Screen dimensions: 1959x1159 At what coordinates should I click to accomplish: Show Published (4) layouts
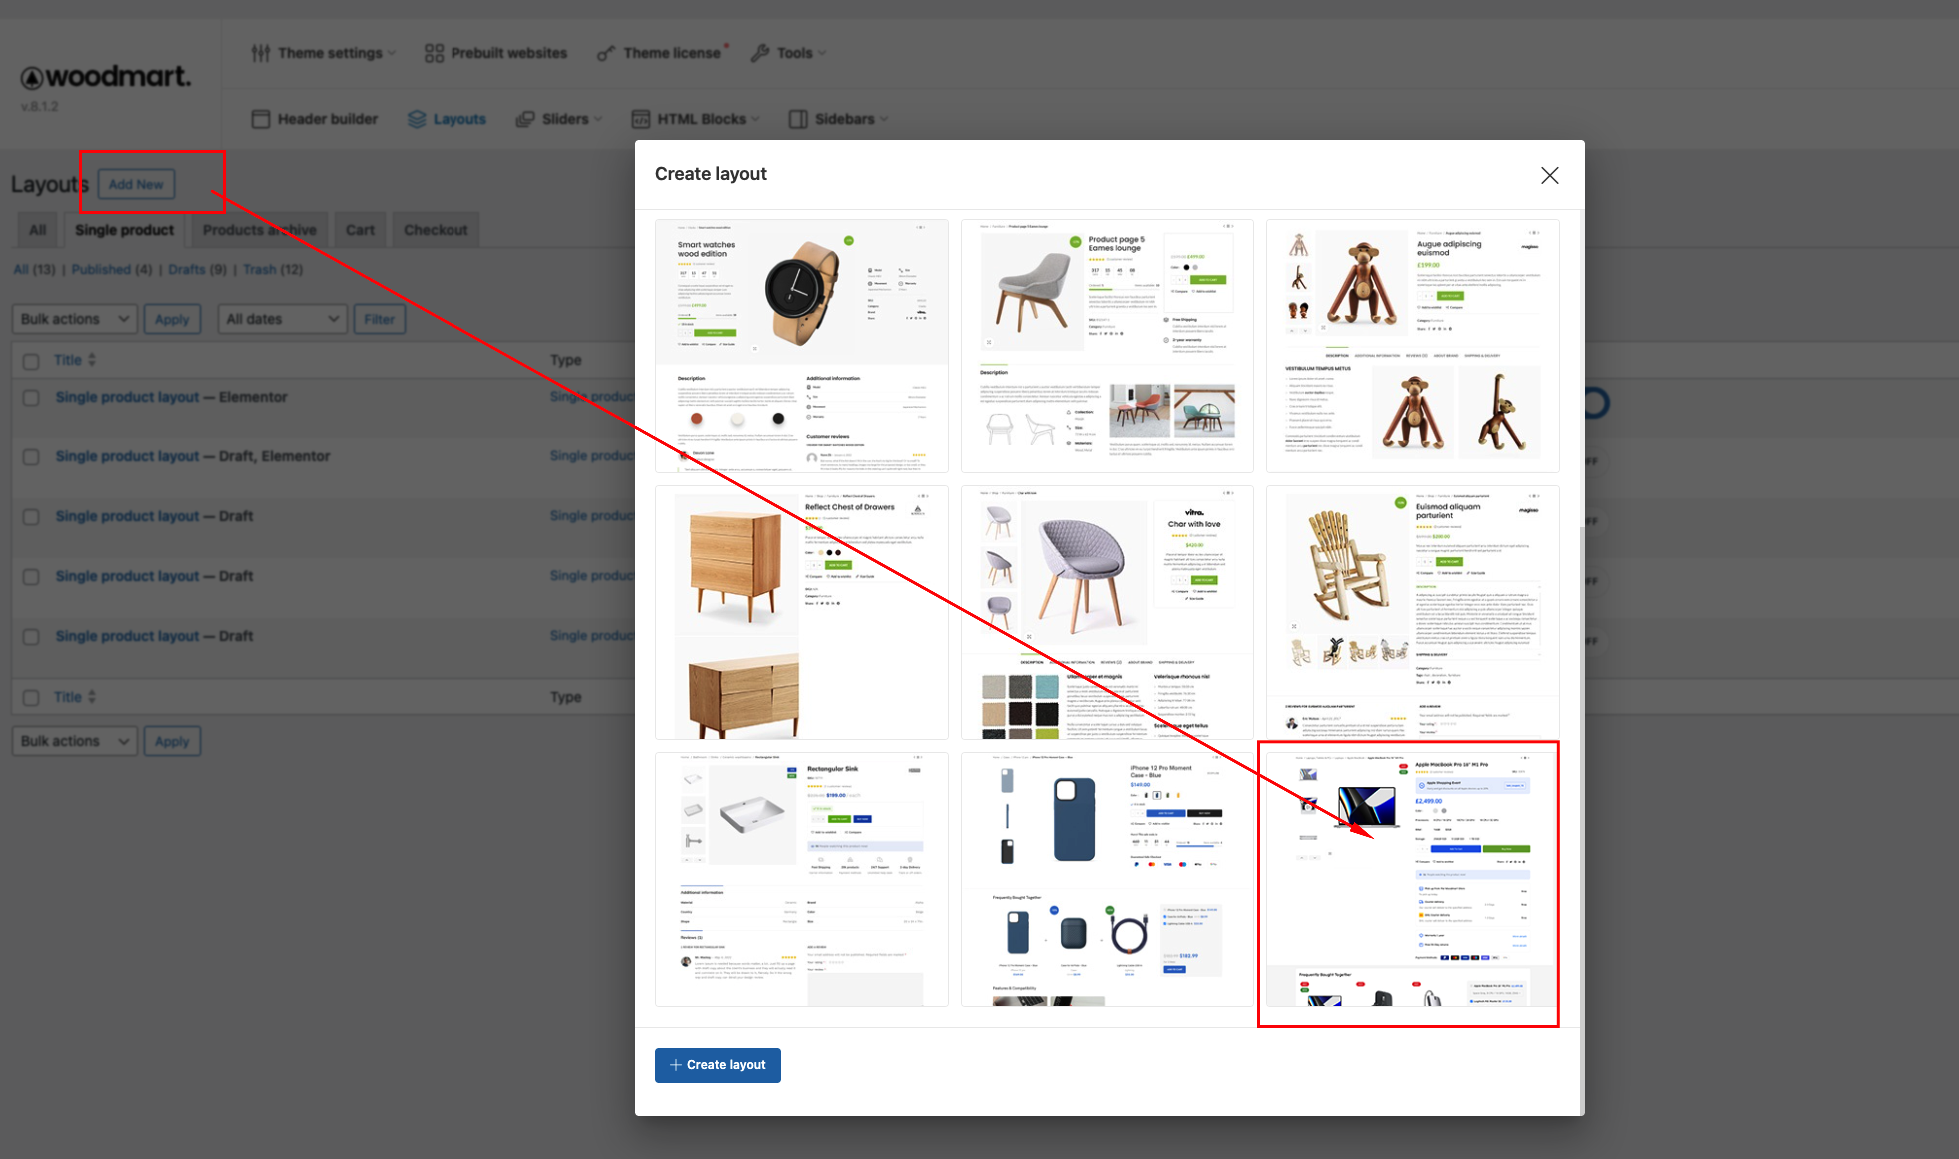pyautogui.click(x=112, y=270)
